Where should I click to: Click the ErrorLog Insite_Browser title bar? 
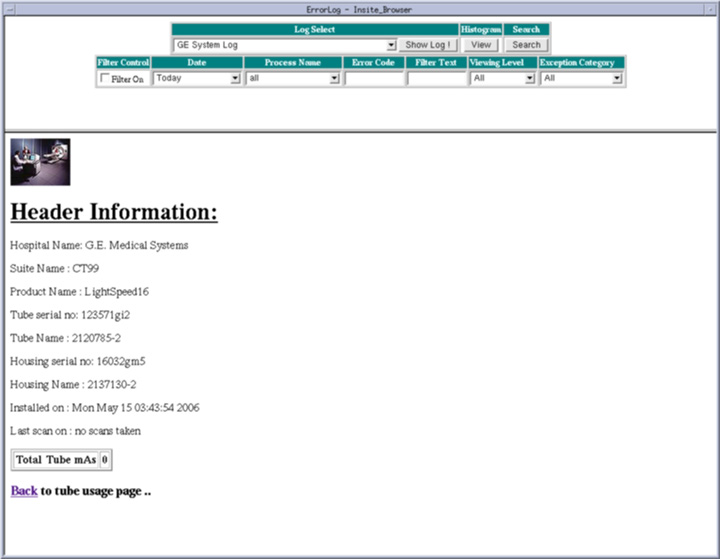359,9
